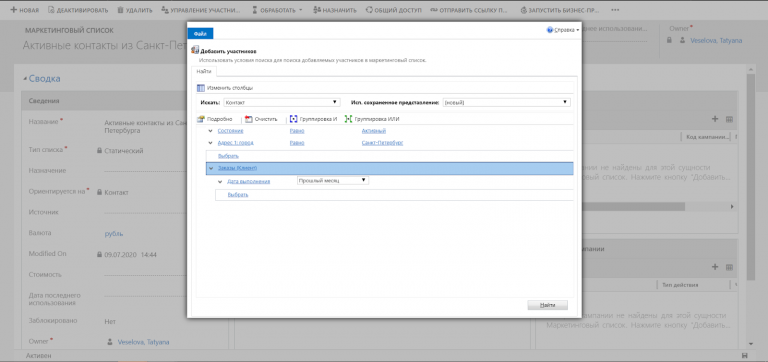Click the Заказы (Клиент) related entity link
Screen dimensions: 768x362
238,168
